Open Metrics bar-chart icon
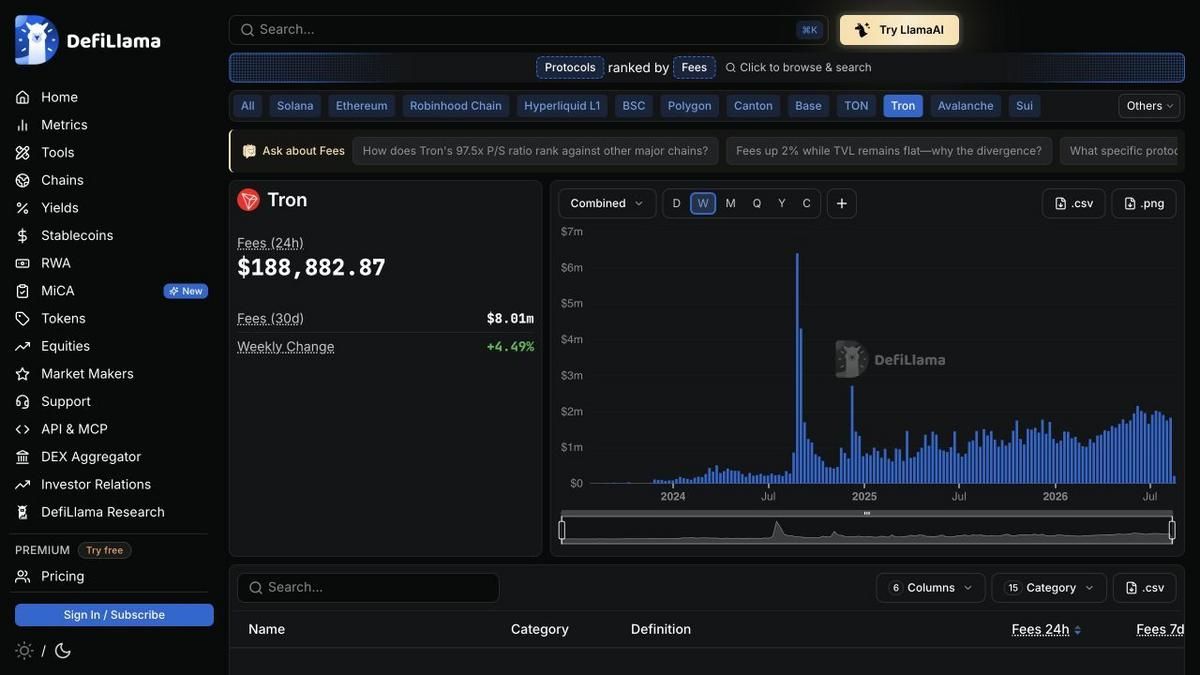This screenshot has height=675, width=1200. pyautogui.click(x=23, y=125)
